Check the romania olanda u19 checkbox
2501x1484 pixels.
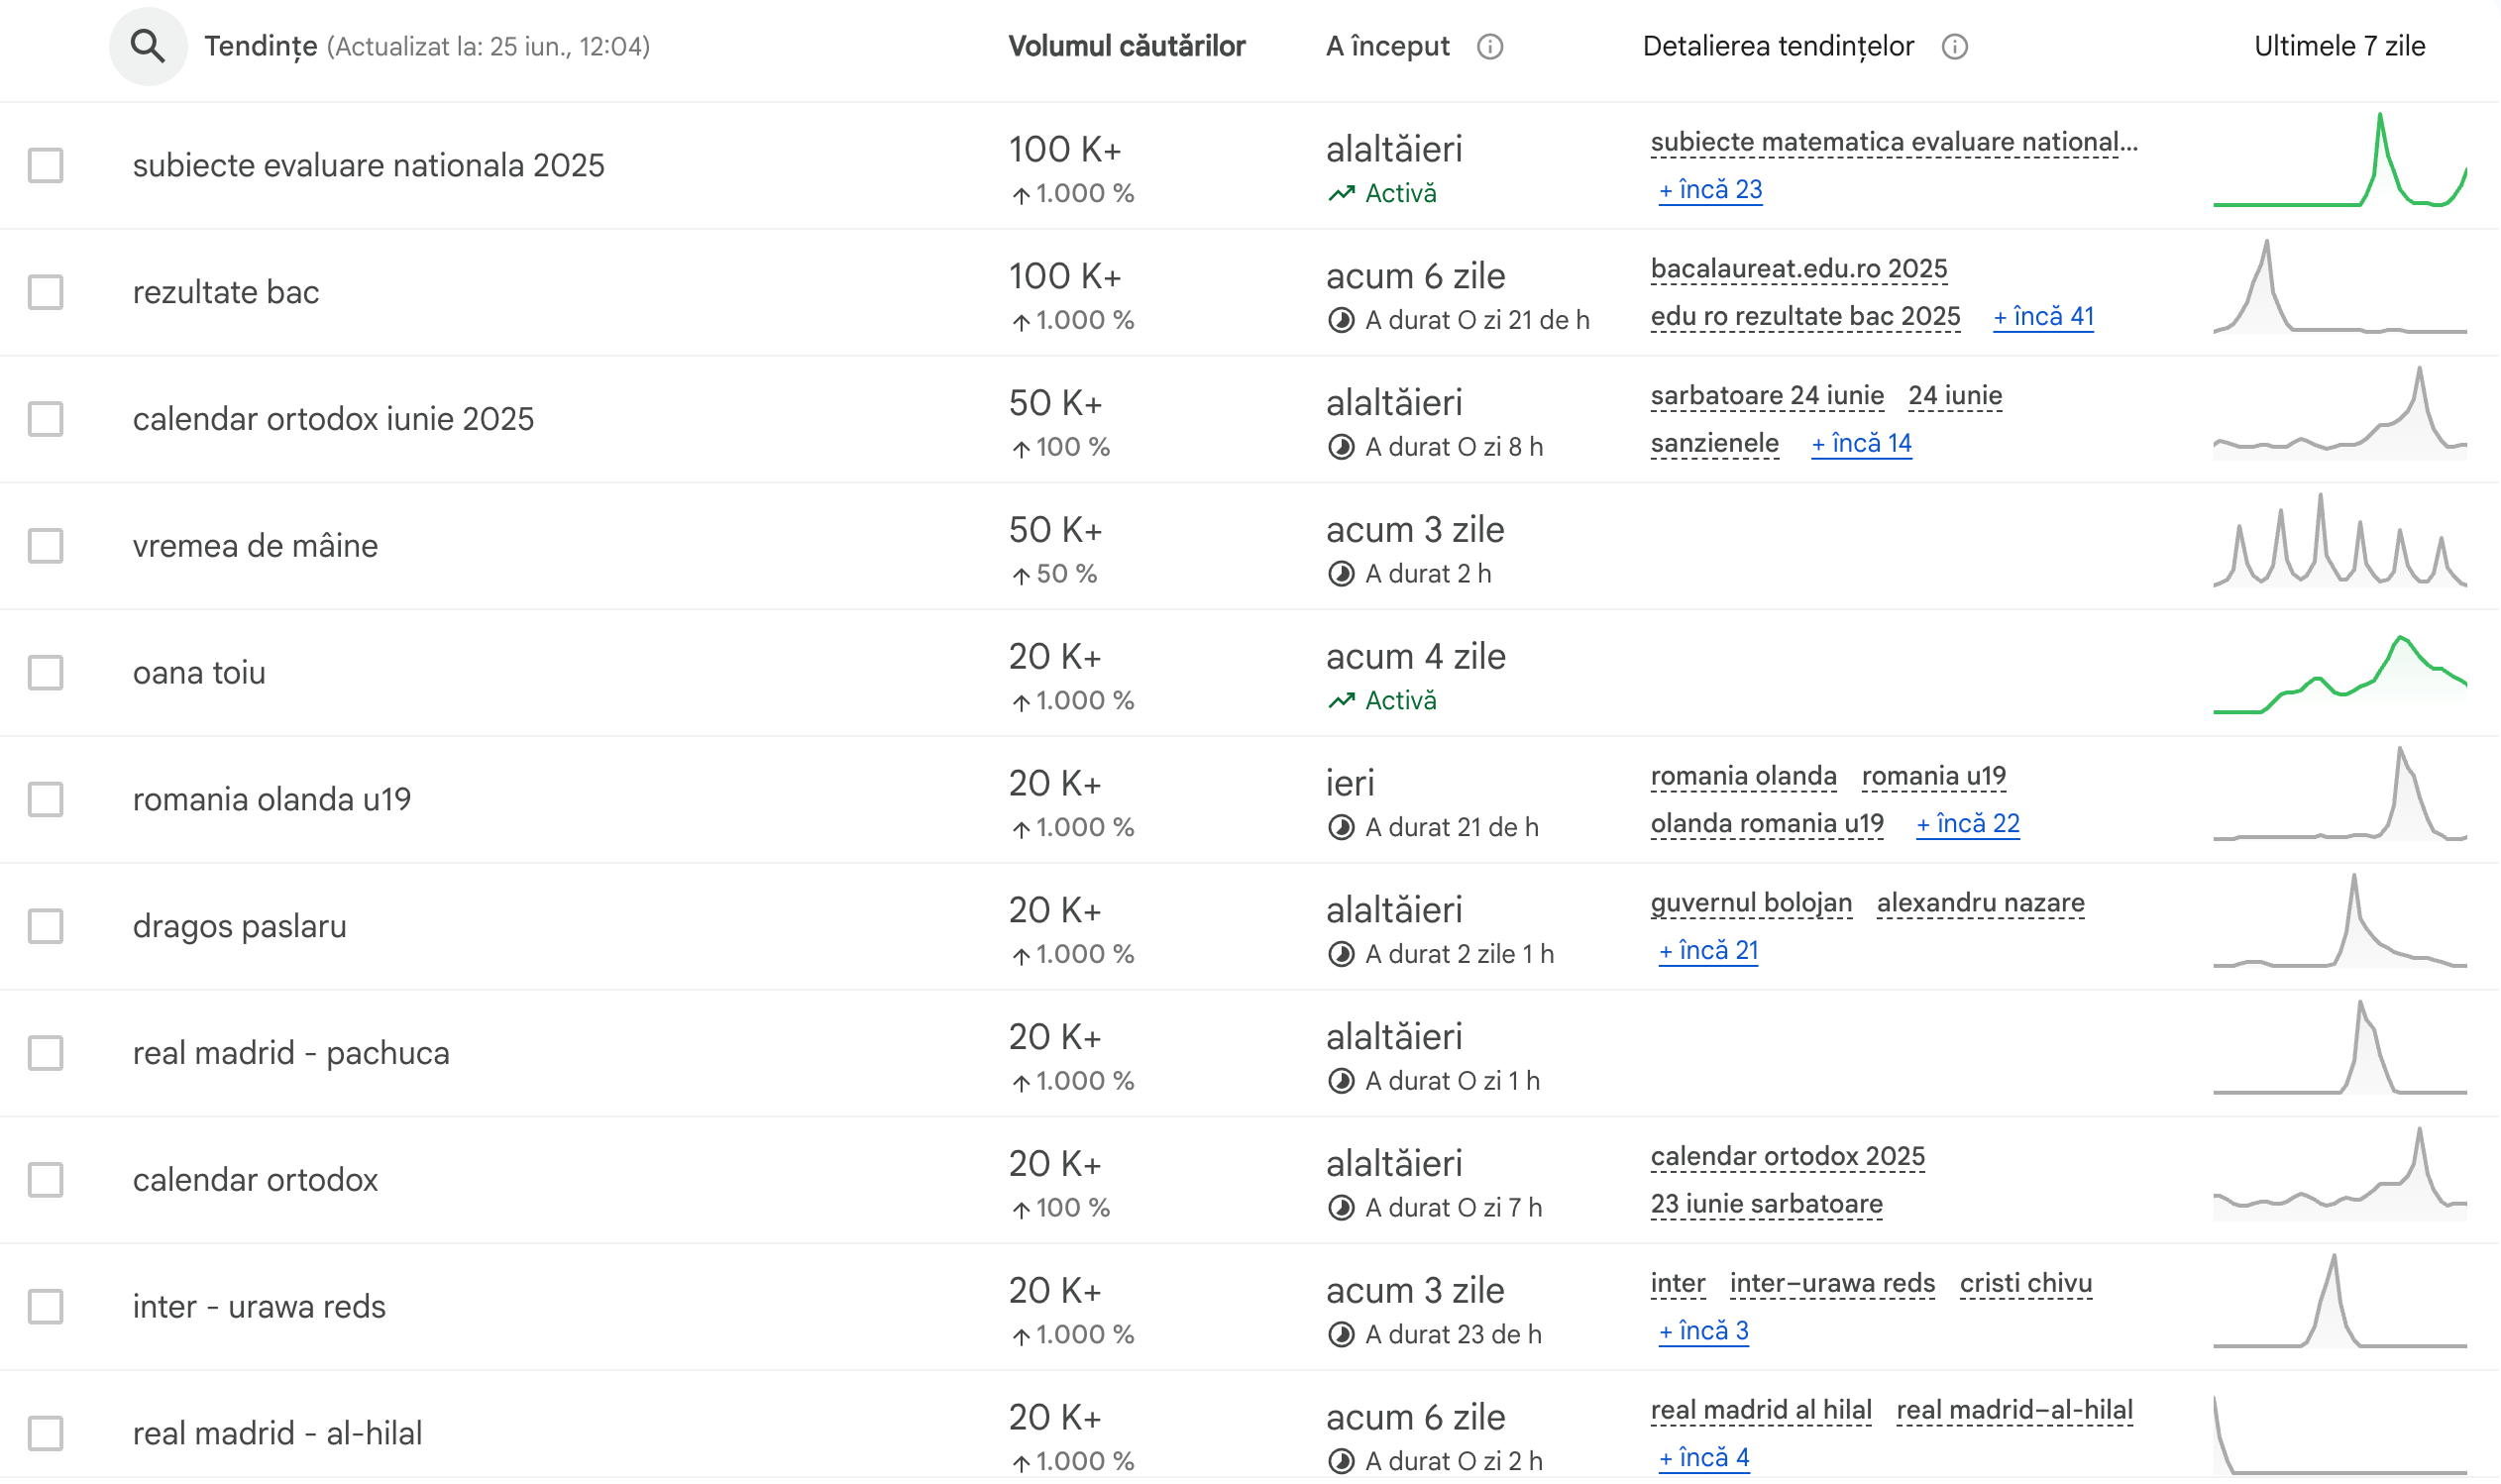click(46, 799)
